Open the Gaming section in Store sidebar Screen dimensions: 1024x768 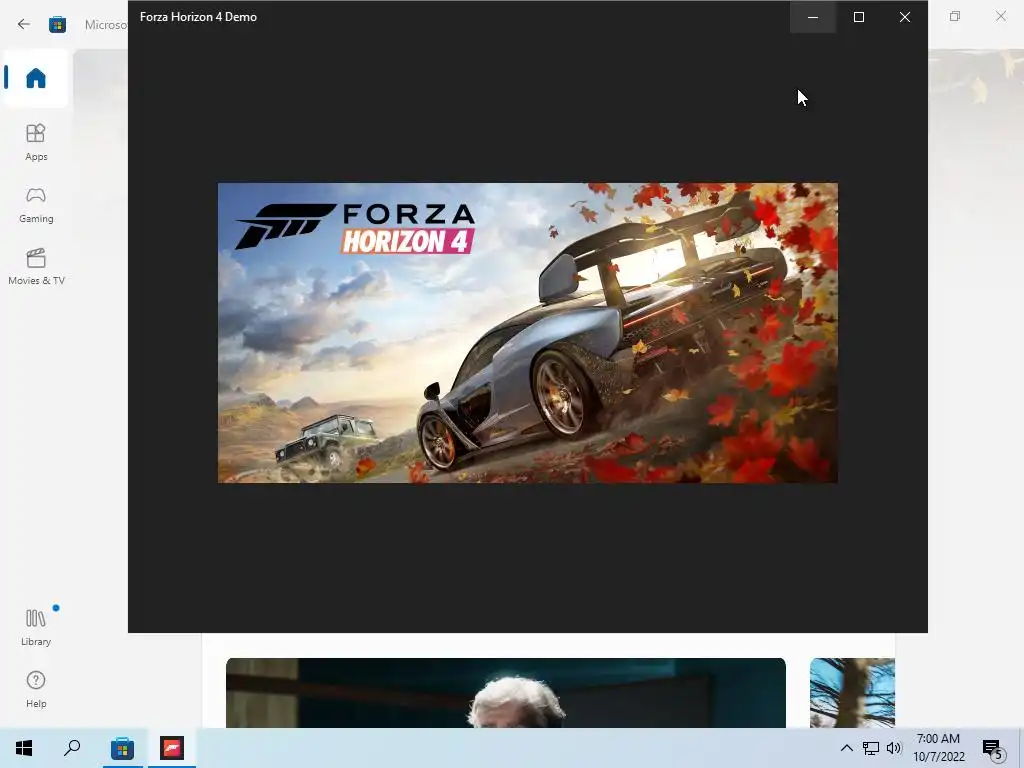tap(36, 204)
